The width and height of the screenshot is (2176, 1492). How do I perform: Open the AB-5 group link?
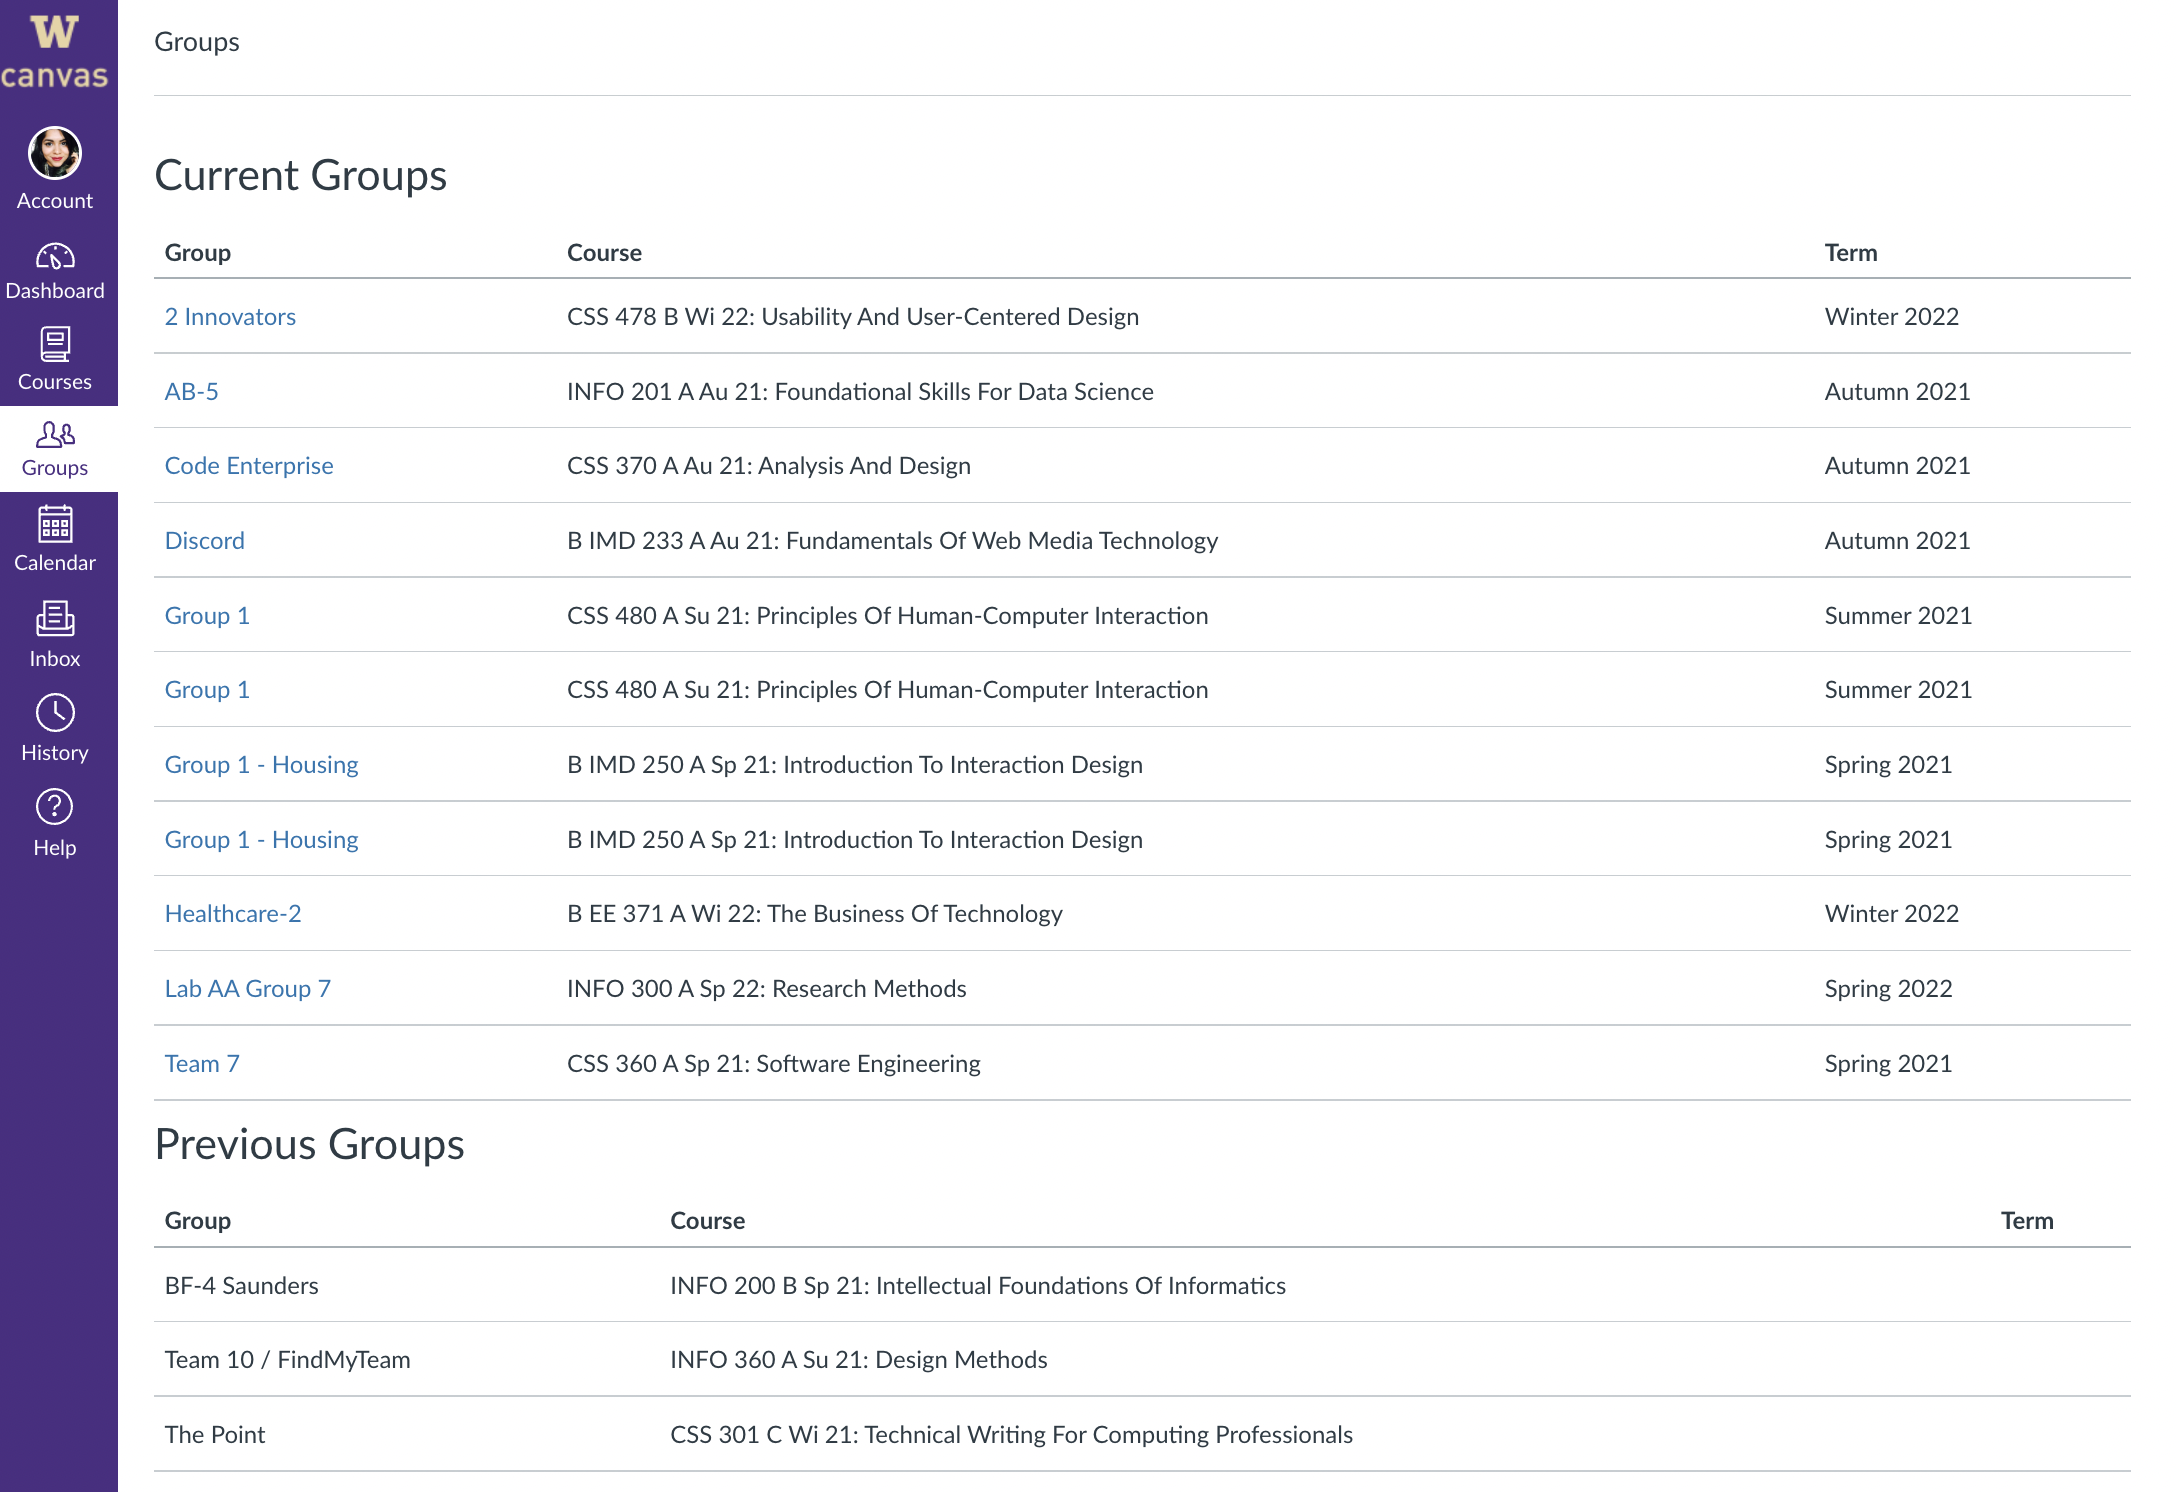[x=191, y=392]
